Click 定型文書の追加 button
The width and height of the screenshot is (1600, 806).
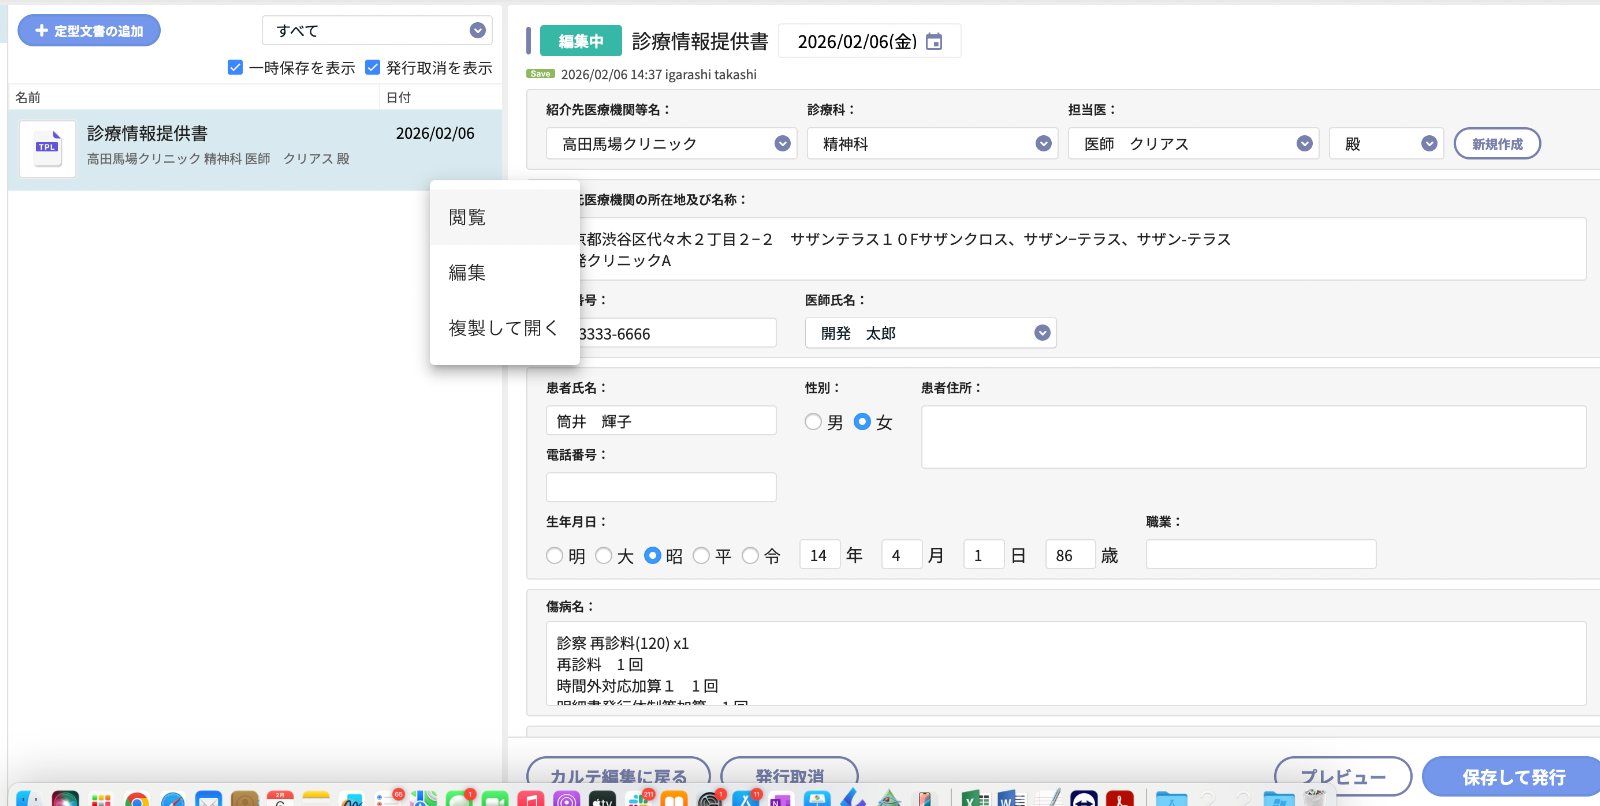coord(89,30)
